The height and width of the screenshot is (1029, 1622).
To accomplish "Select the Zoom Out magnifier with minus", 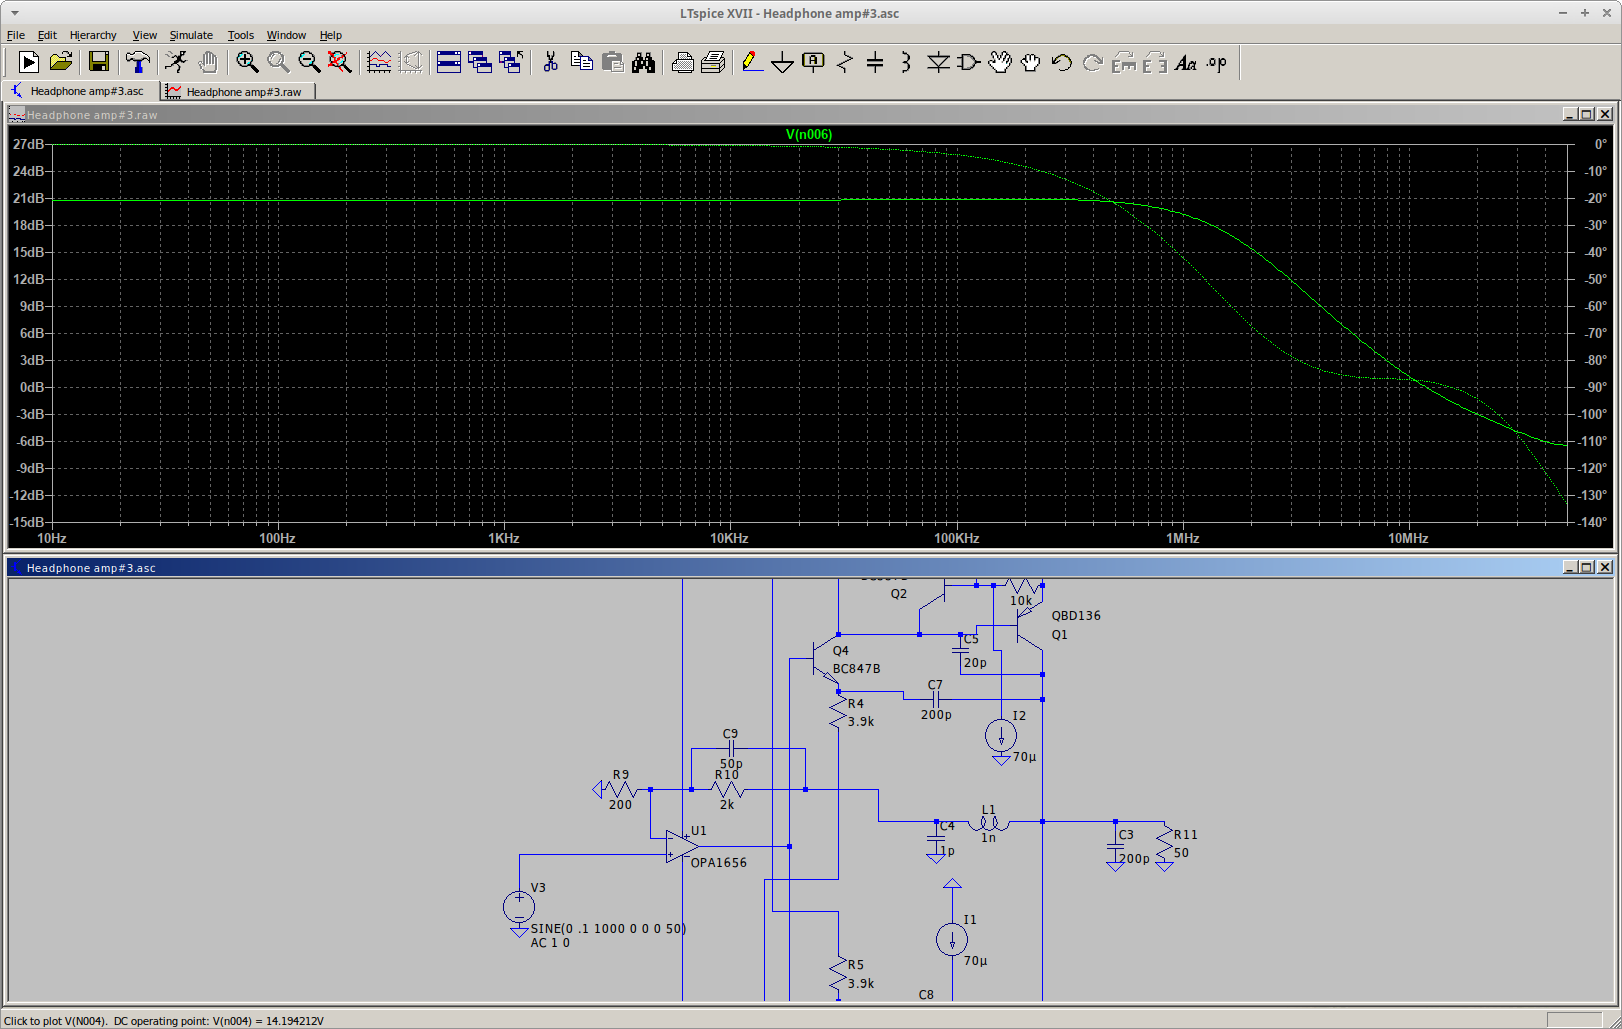I will 309,62.
